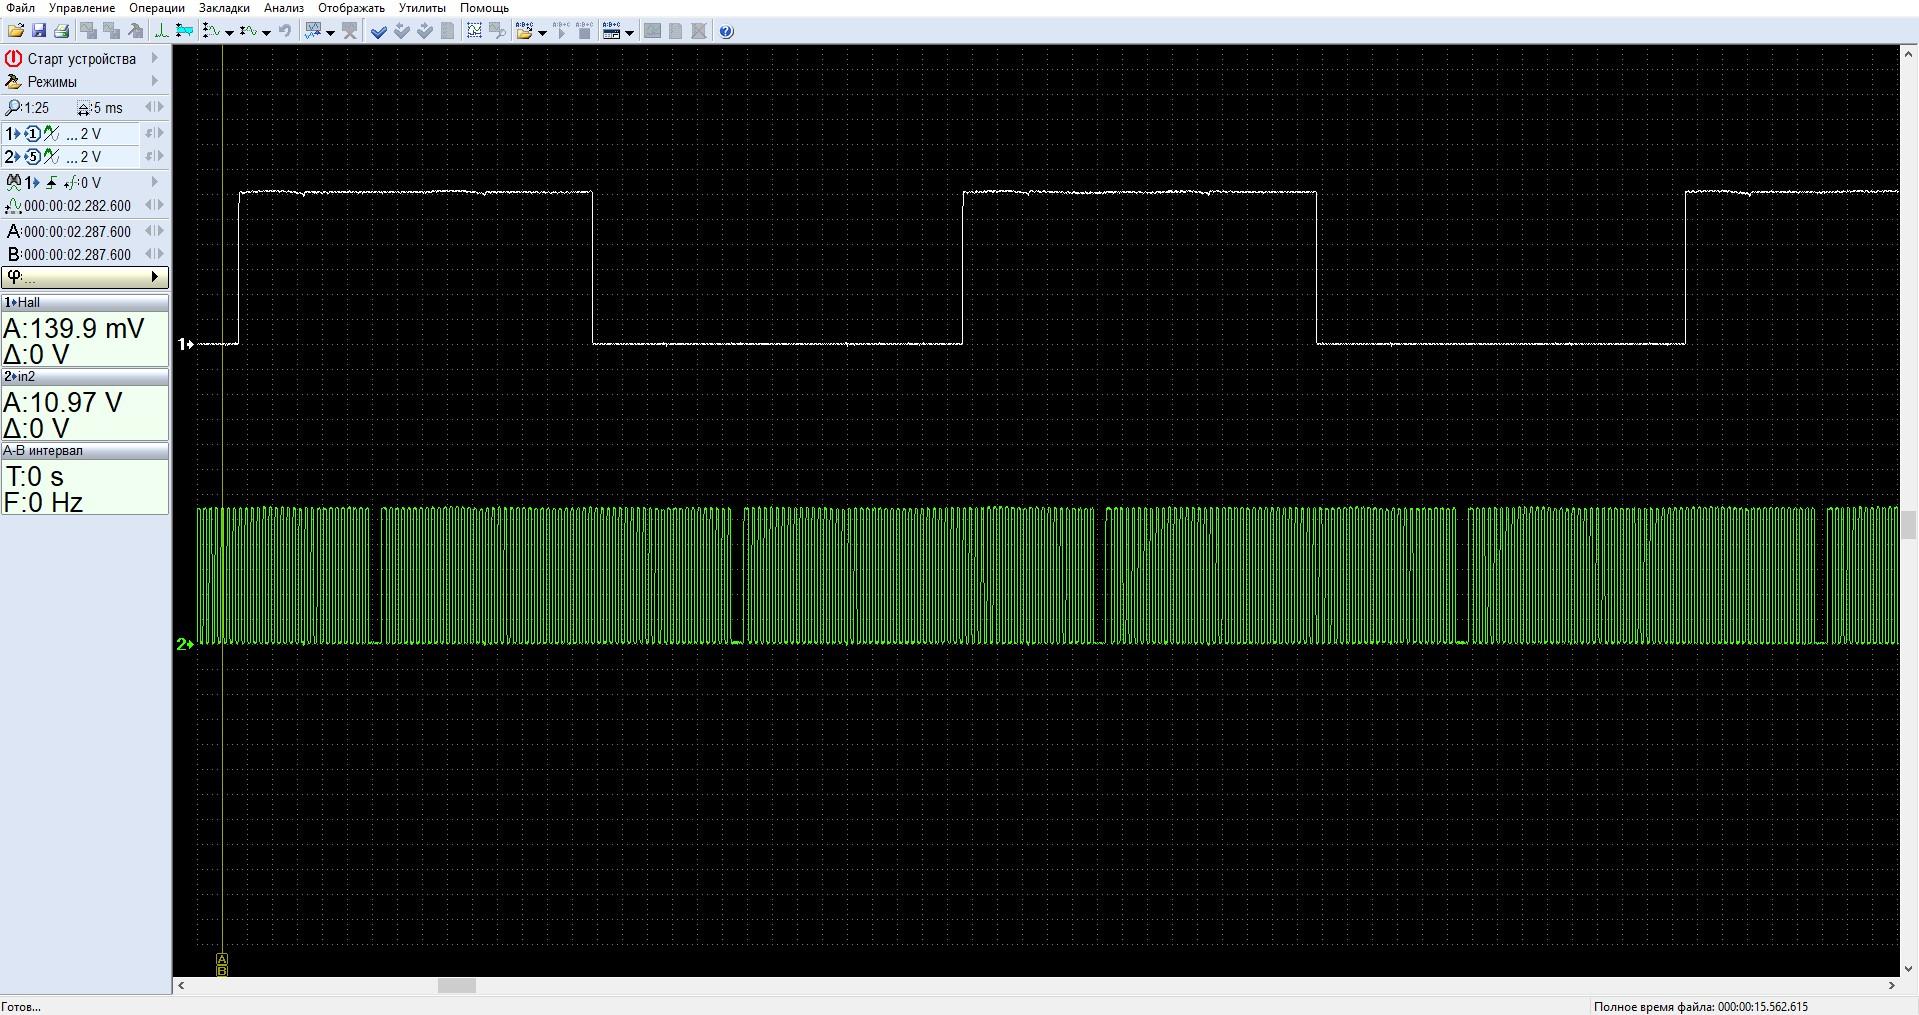This screenshot has width=1919, height=1015.
Task: Open dropdown next to horizontal scale icon
Action: [x=267, y=32]
